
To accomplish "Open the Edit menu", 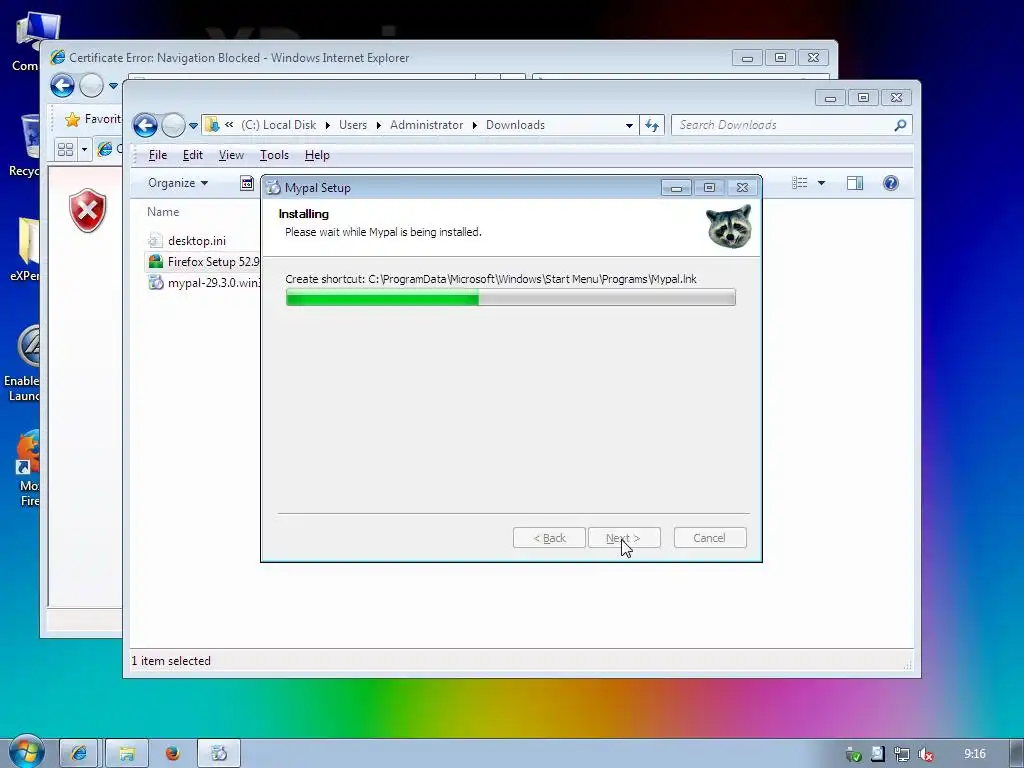I will pos(193,155).
